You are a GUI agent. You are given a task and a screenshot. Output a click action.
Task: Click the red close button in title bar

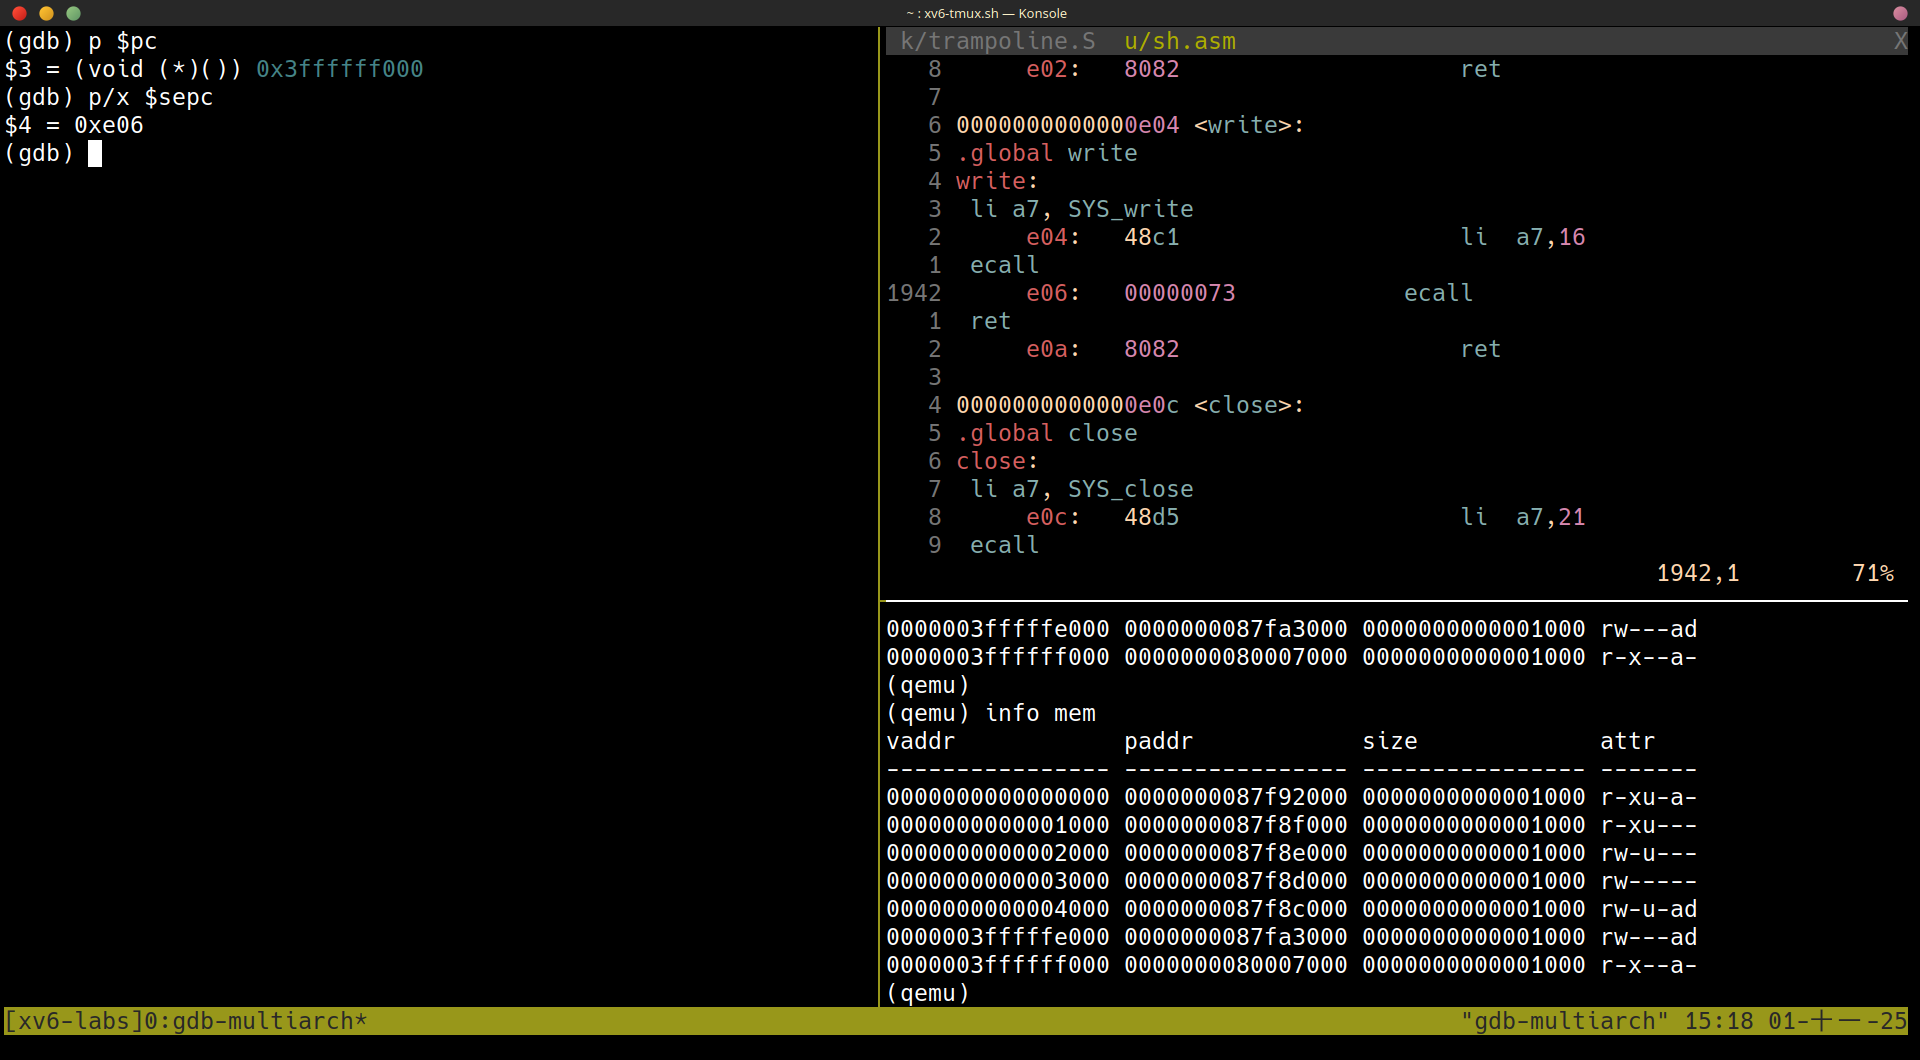[19, 13]
